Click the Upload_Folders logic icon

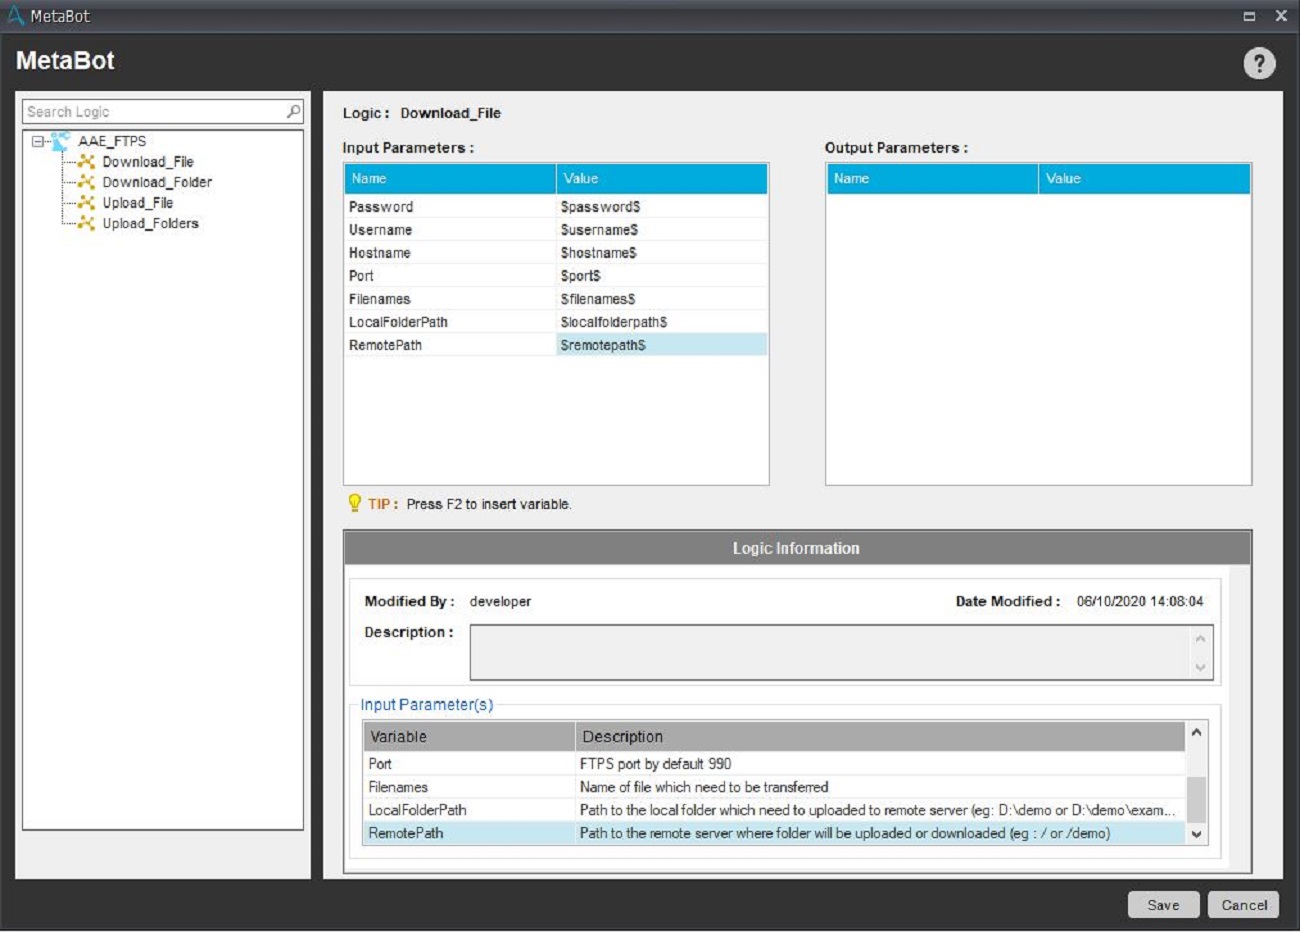click(x=87, y=224)
